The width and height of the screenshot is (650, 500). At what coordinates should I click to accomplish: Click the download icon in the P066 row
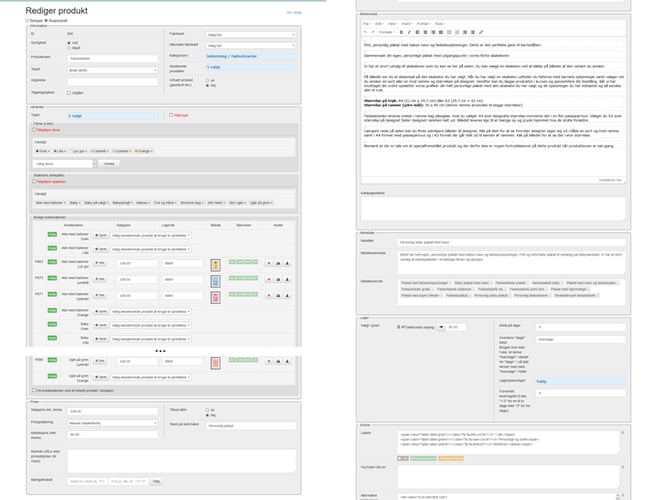pos(287,360)
